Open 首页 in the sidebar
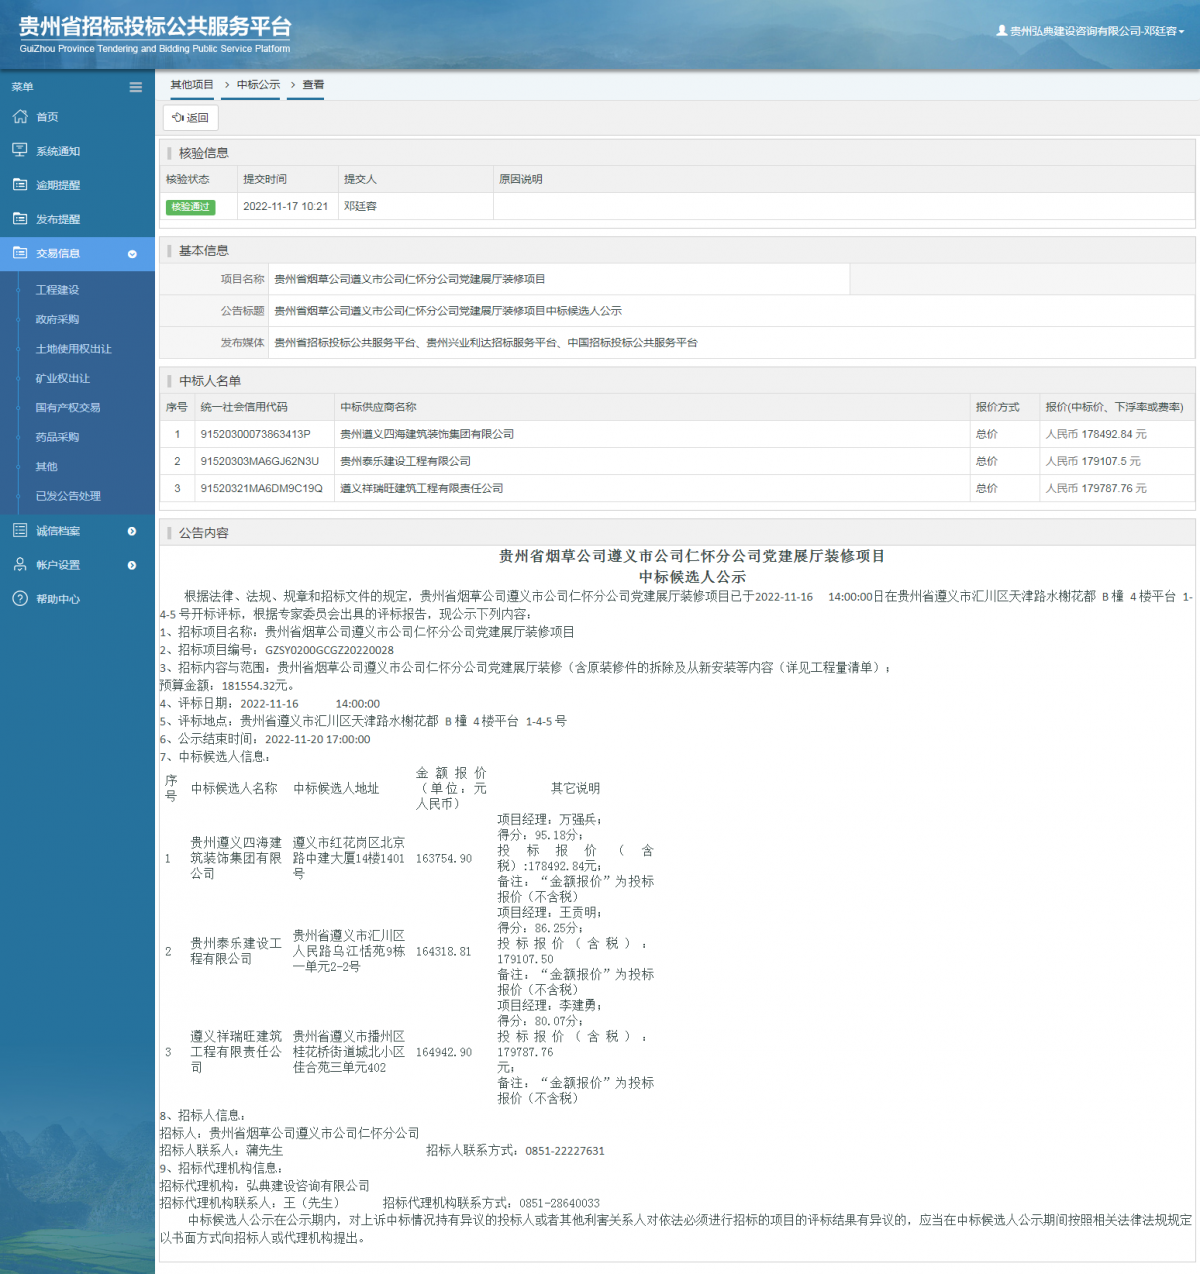The image size is (1200, 1274). pos(47,117)
